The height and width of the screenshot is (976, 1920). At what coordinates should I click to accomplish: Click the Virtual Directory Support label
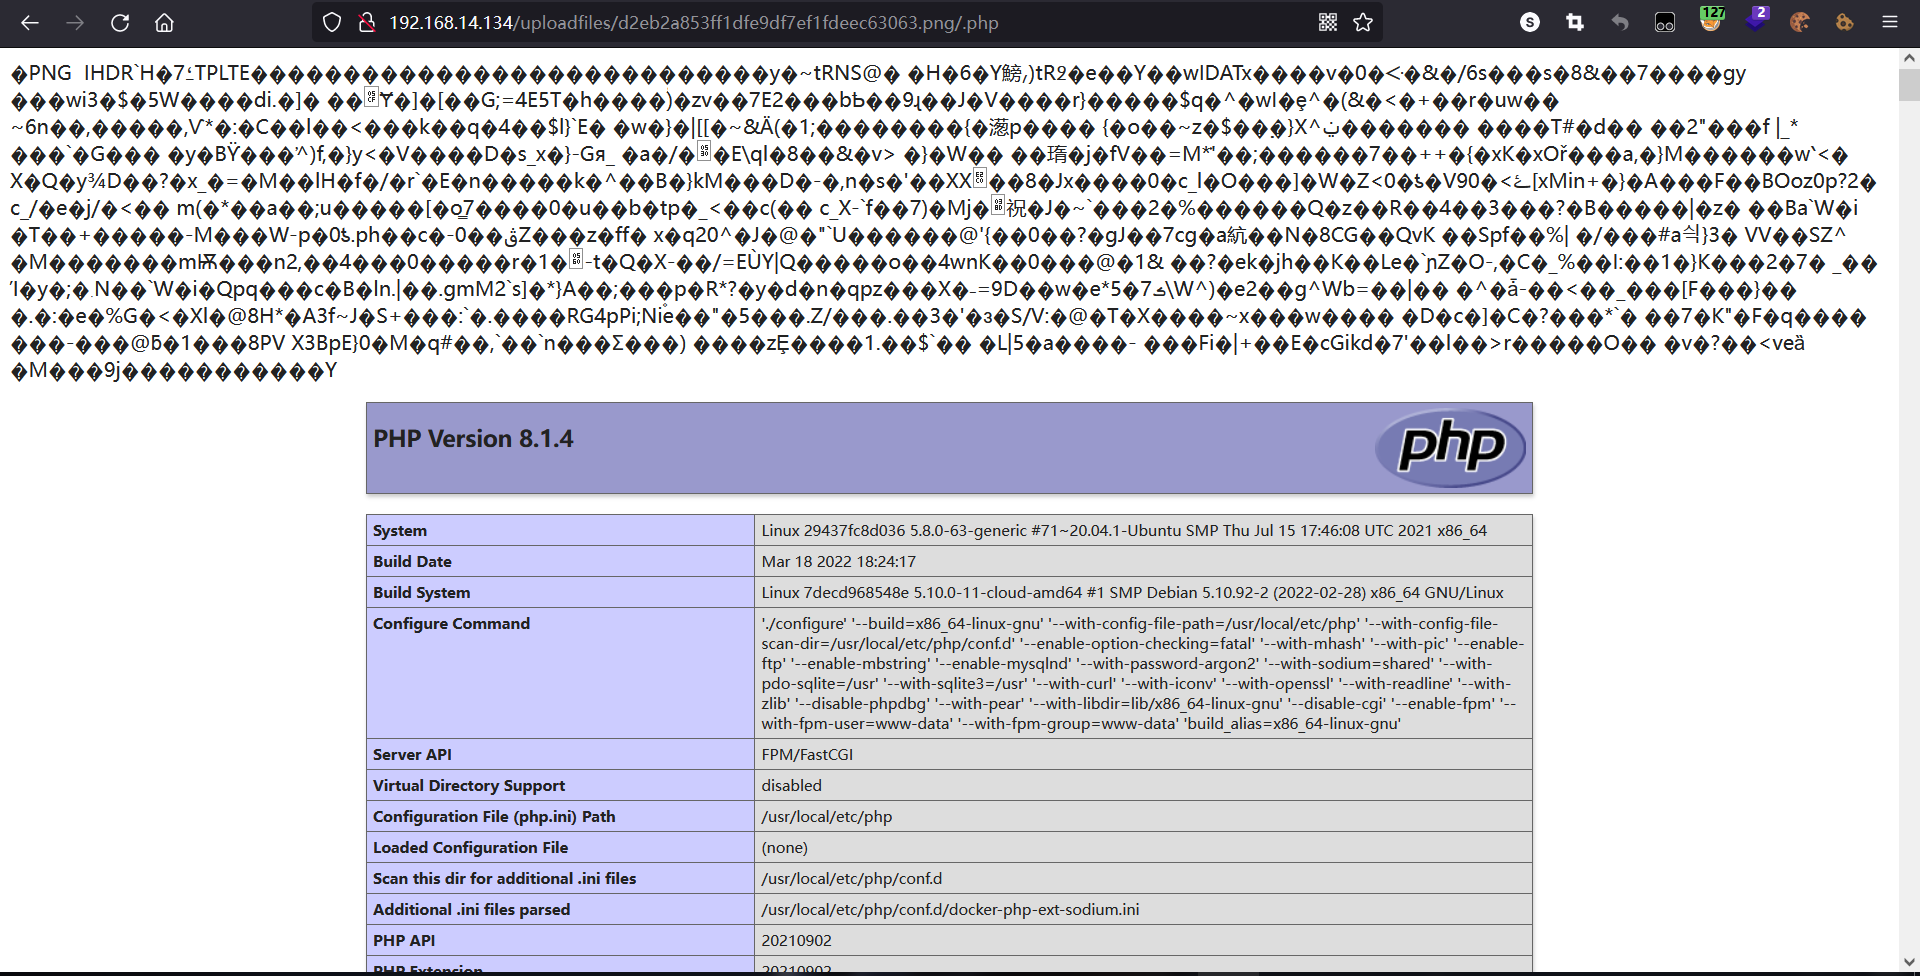pyautogui.click(x=469, y=785)
